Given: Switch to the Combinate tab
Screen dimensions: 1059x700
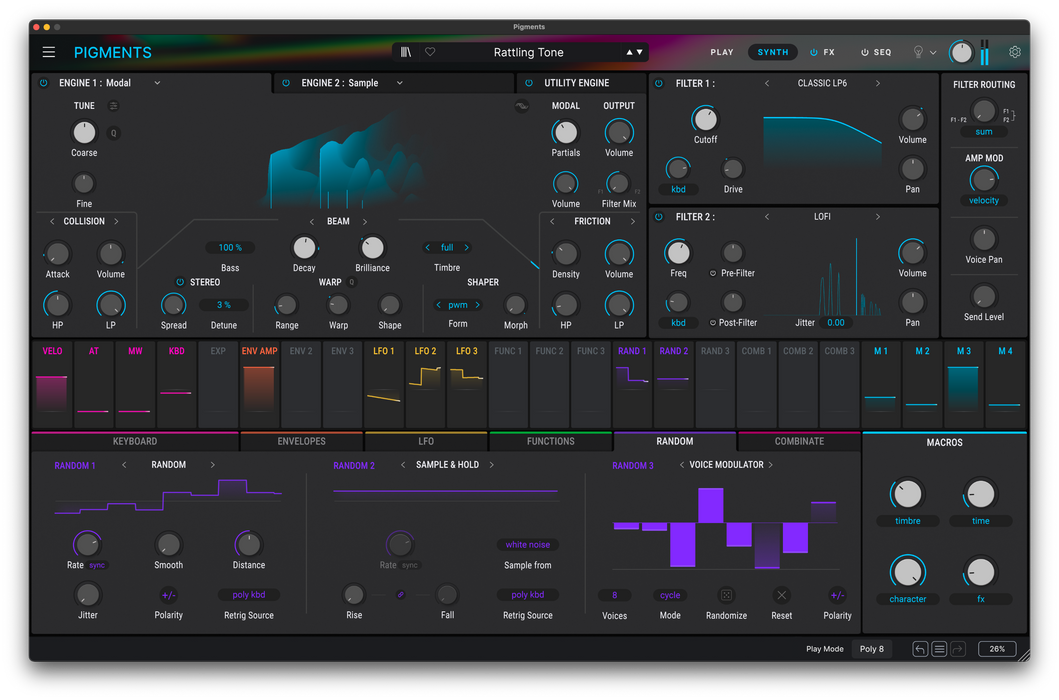Looking at the screenshot, I should pos(799,441).
